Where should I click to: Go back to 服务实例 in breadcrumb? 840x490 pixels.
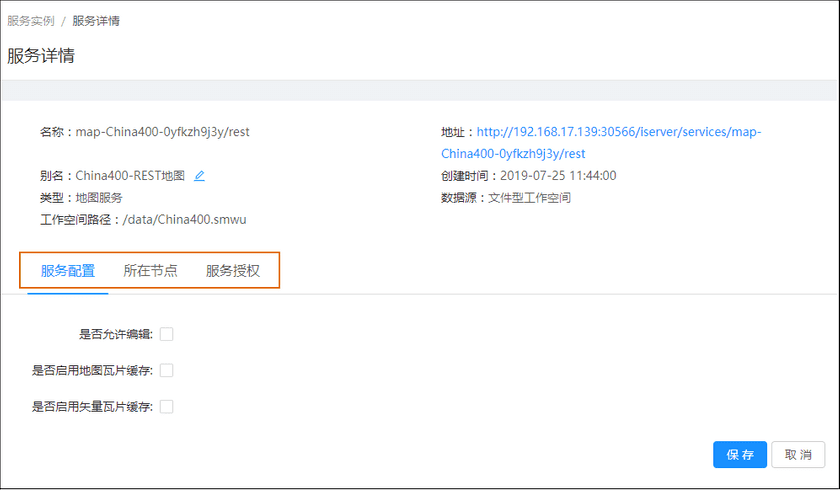coord(31,21)
